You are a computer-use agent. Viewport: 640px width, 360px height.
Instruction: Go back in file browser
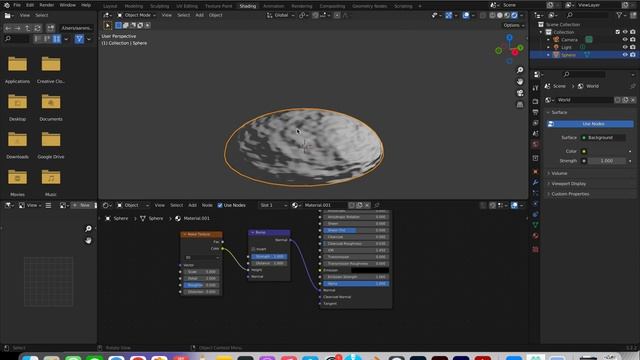(x=8, y=28)
